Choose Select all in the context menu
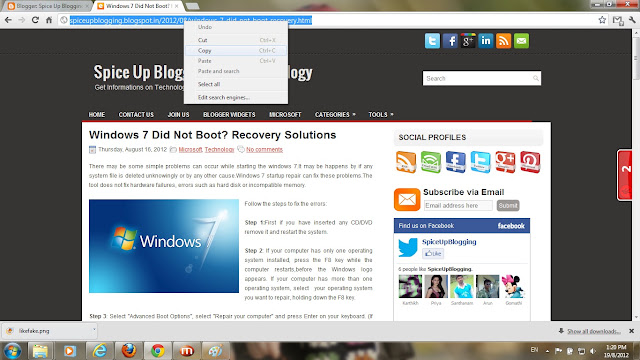 click(x=236, y=84)
